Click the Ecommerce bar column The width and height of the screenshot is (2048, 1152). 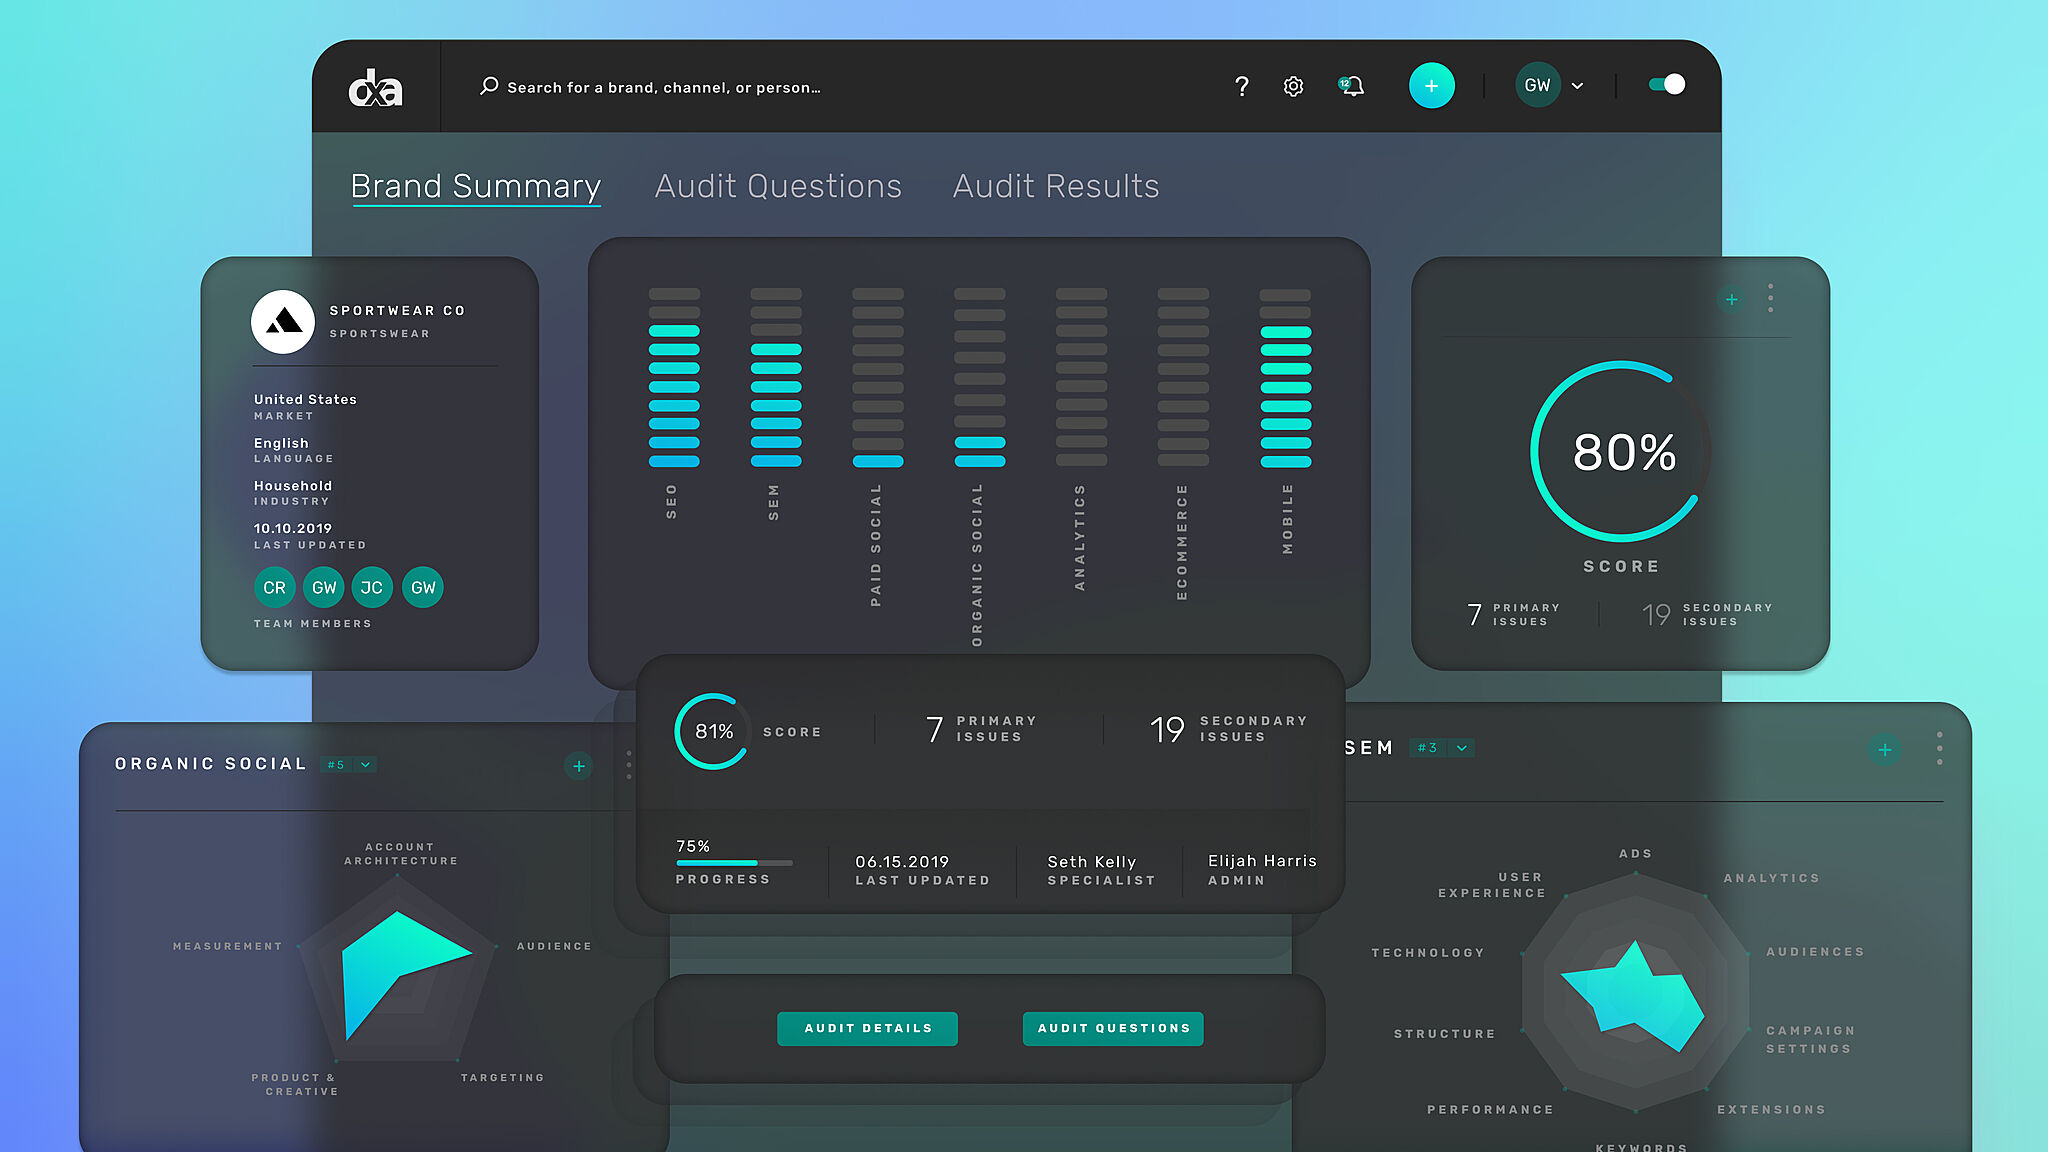(x=1184, y=378)
